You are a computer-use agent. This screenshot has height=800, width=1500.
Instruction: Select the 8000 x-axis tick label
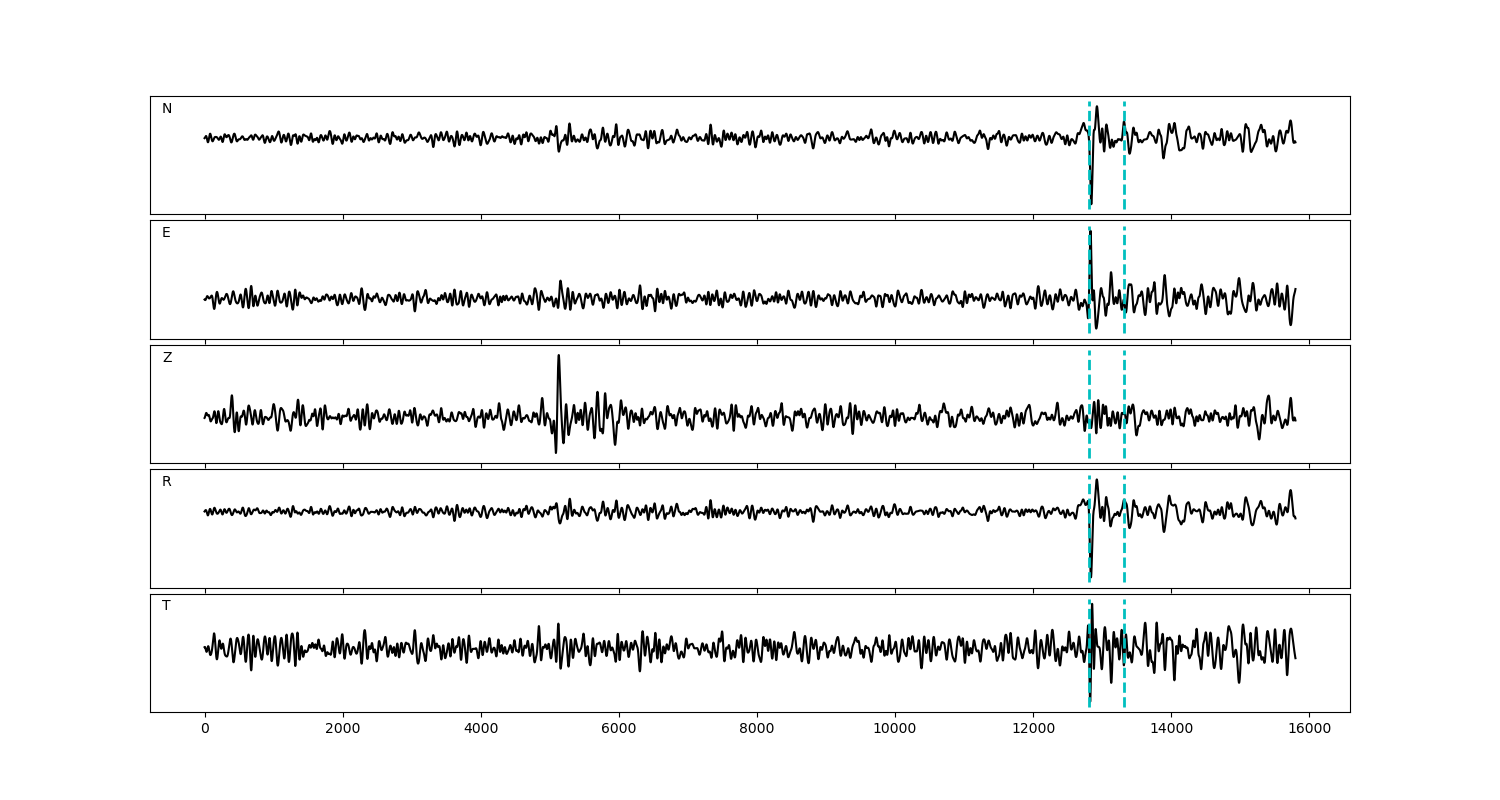(757, 729)
